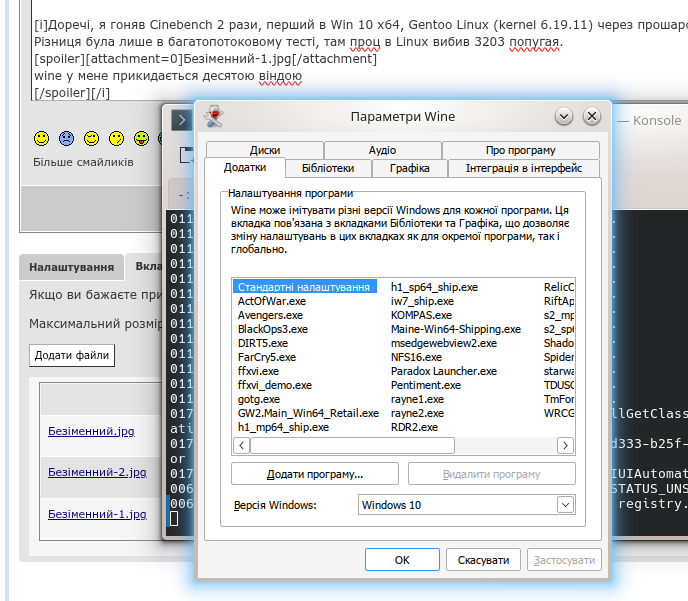The width and height of the screenshot is (688, 601).
Task: Open the Безіменний-2.jpg attachment link
Action: click(x=97, y=472)
